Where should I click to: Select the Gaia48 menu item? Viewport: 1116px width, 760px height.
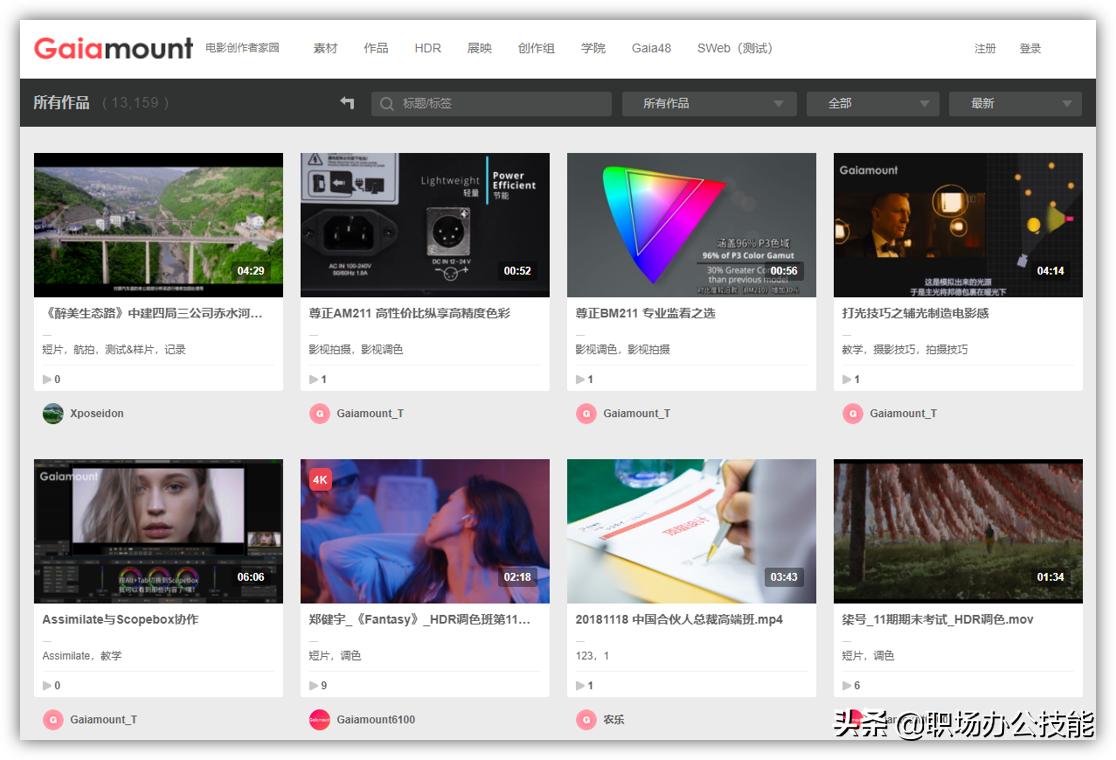point(651,48)
